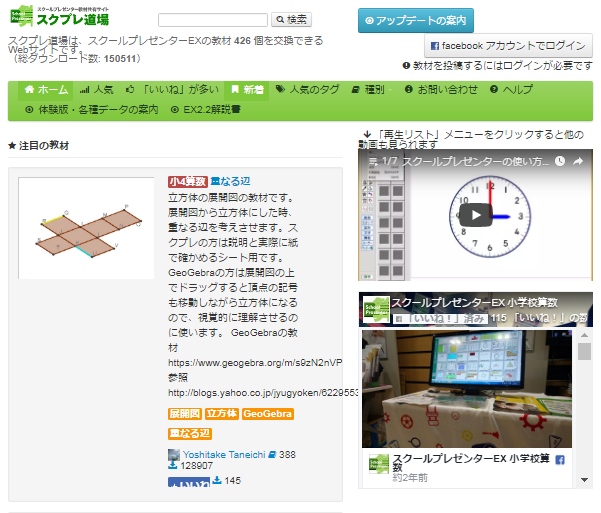
Task: Click the watch later clock icon
Action: (560, 161)
